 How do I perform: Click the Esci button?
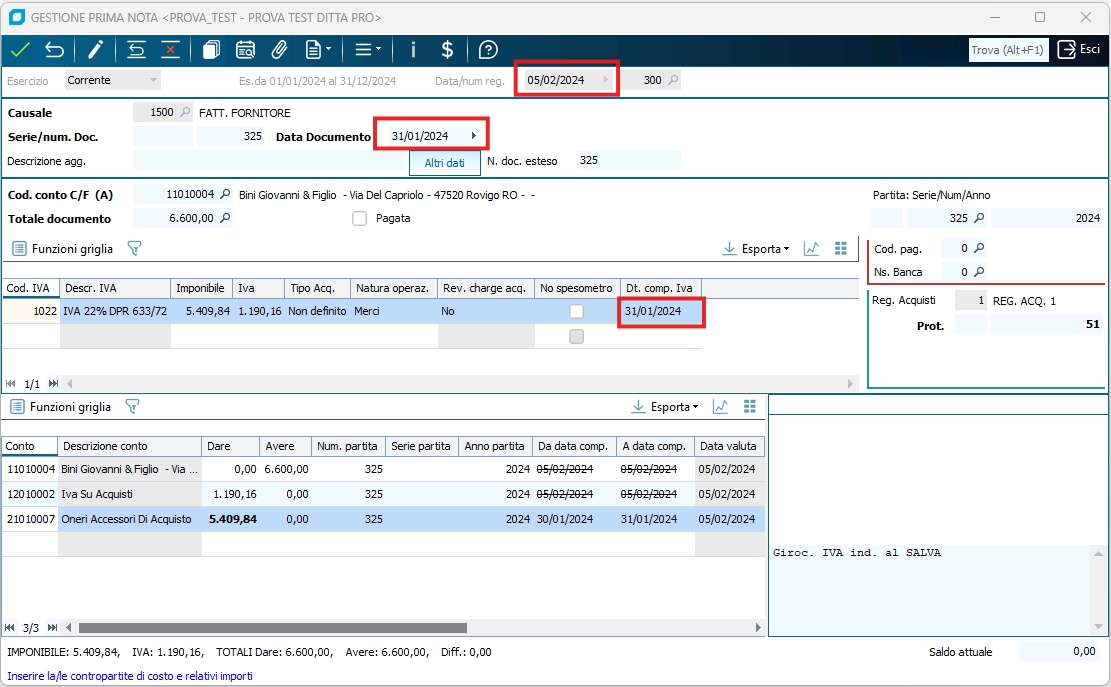pos(1079,50)
